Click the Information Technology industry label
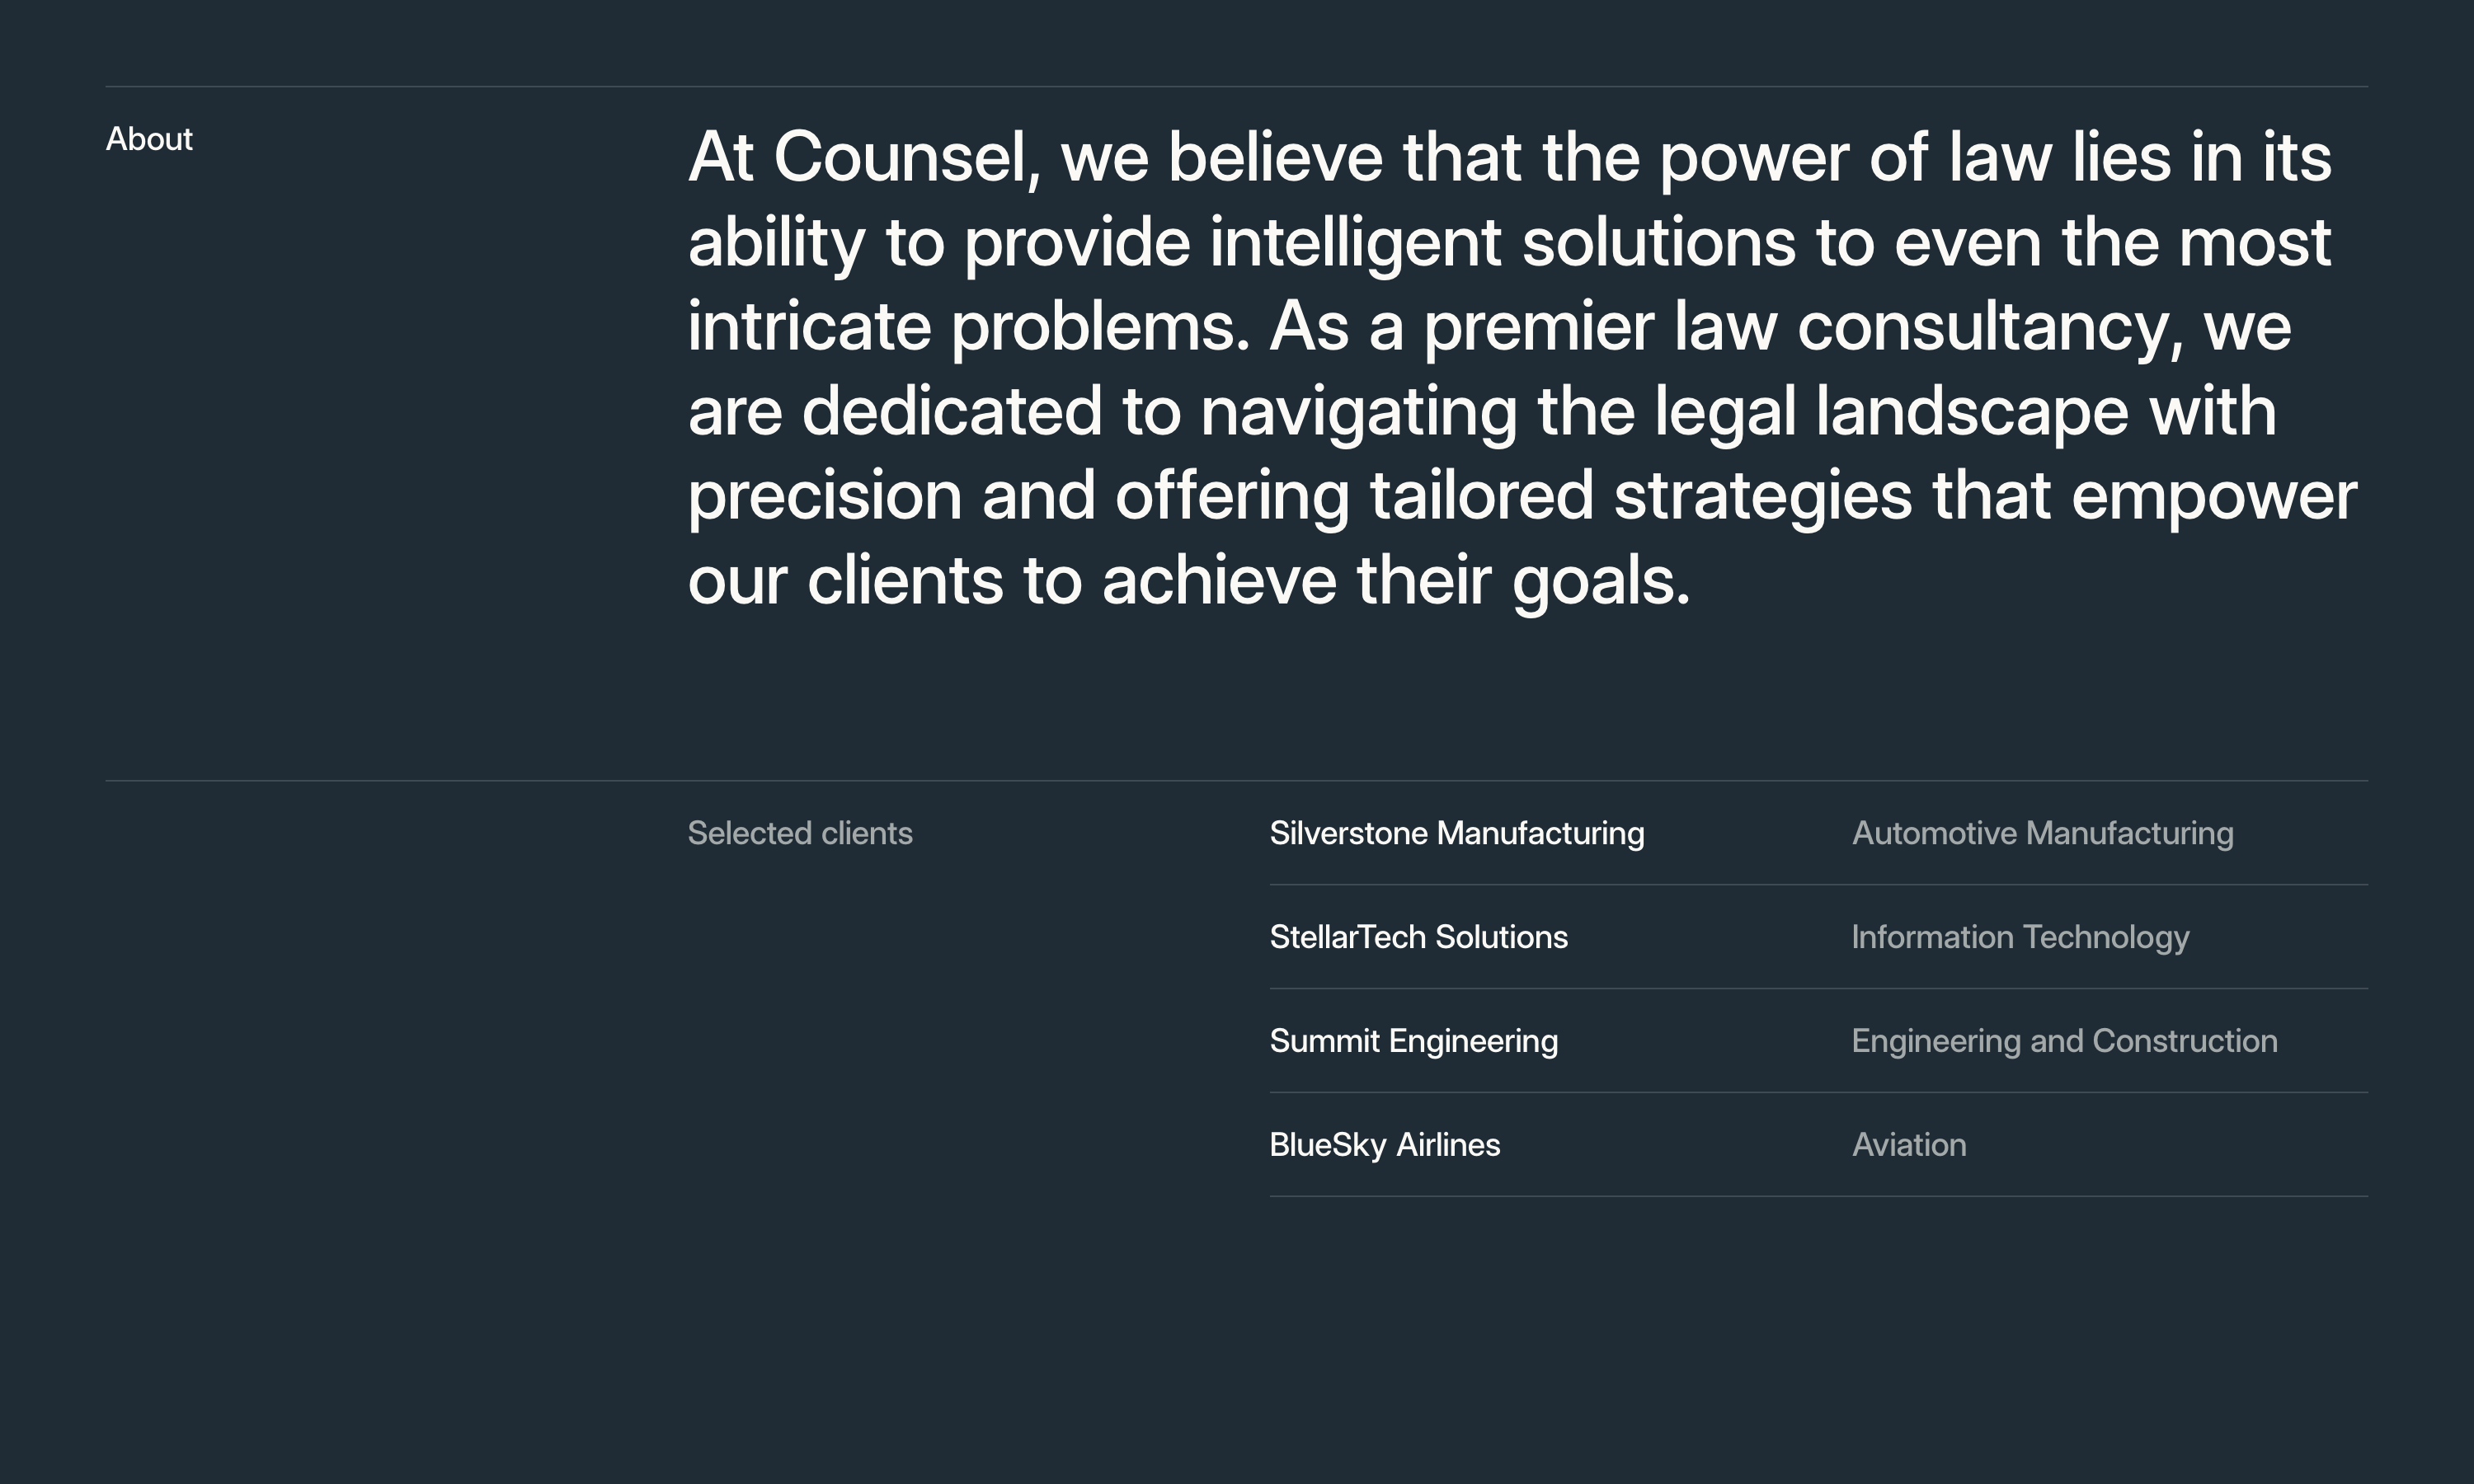The width and height of the screenshot is (2474, 1484). click(x=2020, y=937)
